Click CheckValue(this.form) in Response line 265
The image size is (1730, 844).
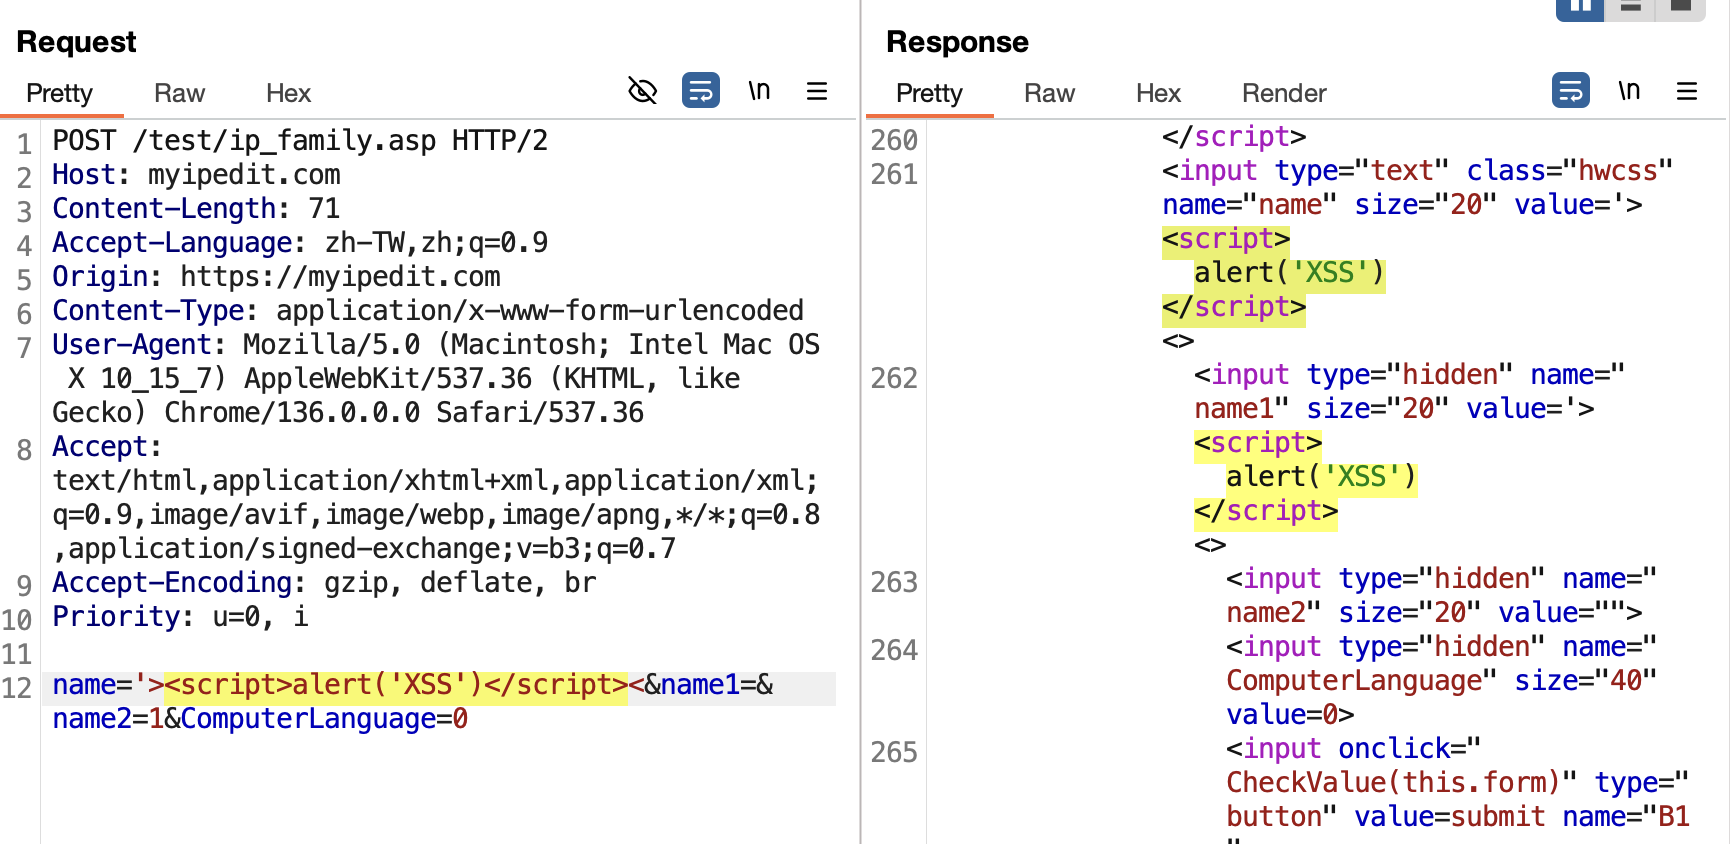pyautogui.click(x=1393, y=782)
